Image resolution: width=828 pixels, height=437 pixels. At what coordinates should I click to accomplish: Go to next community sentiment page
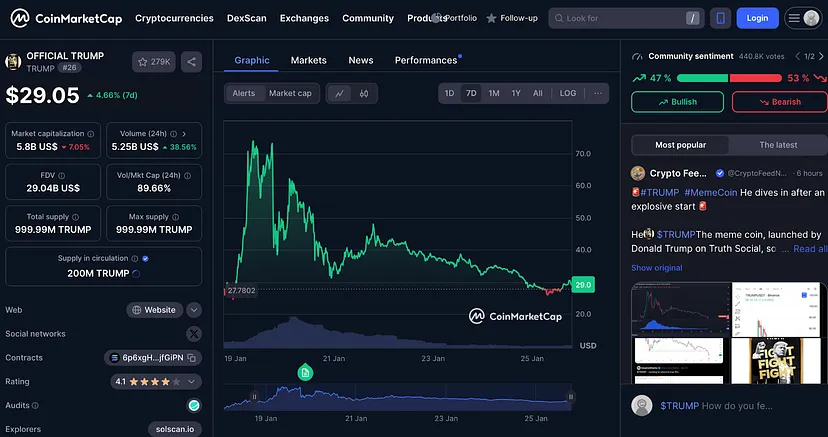(x=821, y=56)
